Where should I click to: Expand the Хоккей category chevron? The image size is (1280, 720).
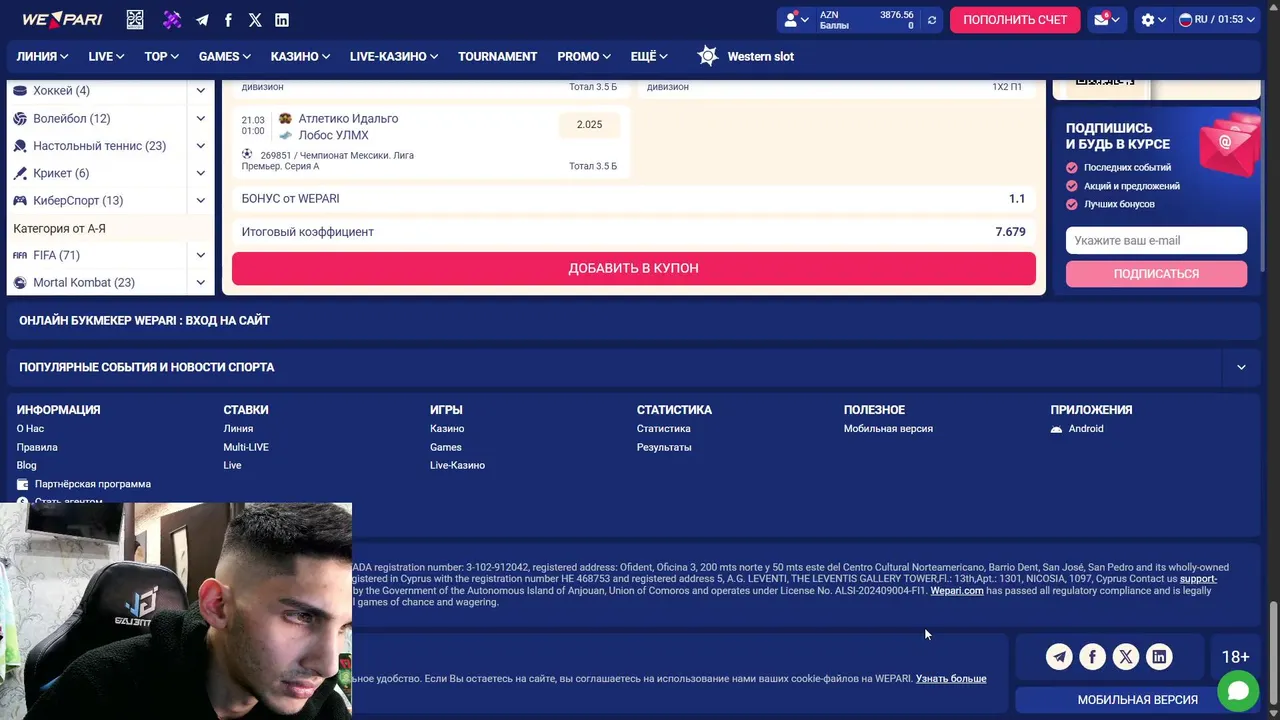(x=201, y=91)
